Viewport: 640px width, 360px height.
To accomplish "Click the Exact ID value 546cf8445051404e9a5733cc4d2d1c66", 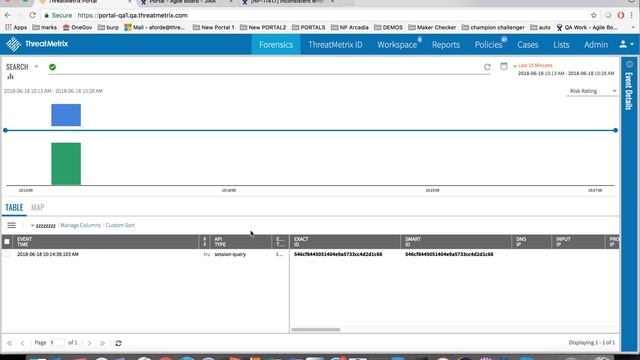I will [x=338, y=254].
